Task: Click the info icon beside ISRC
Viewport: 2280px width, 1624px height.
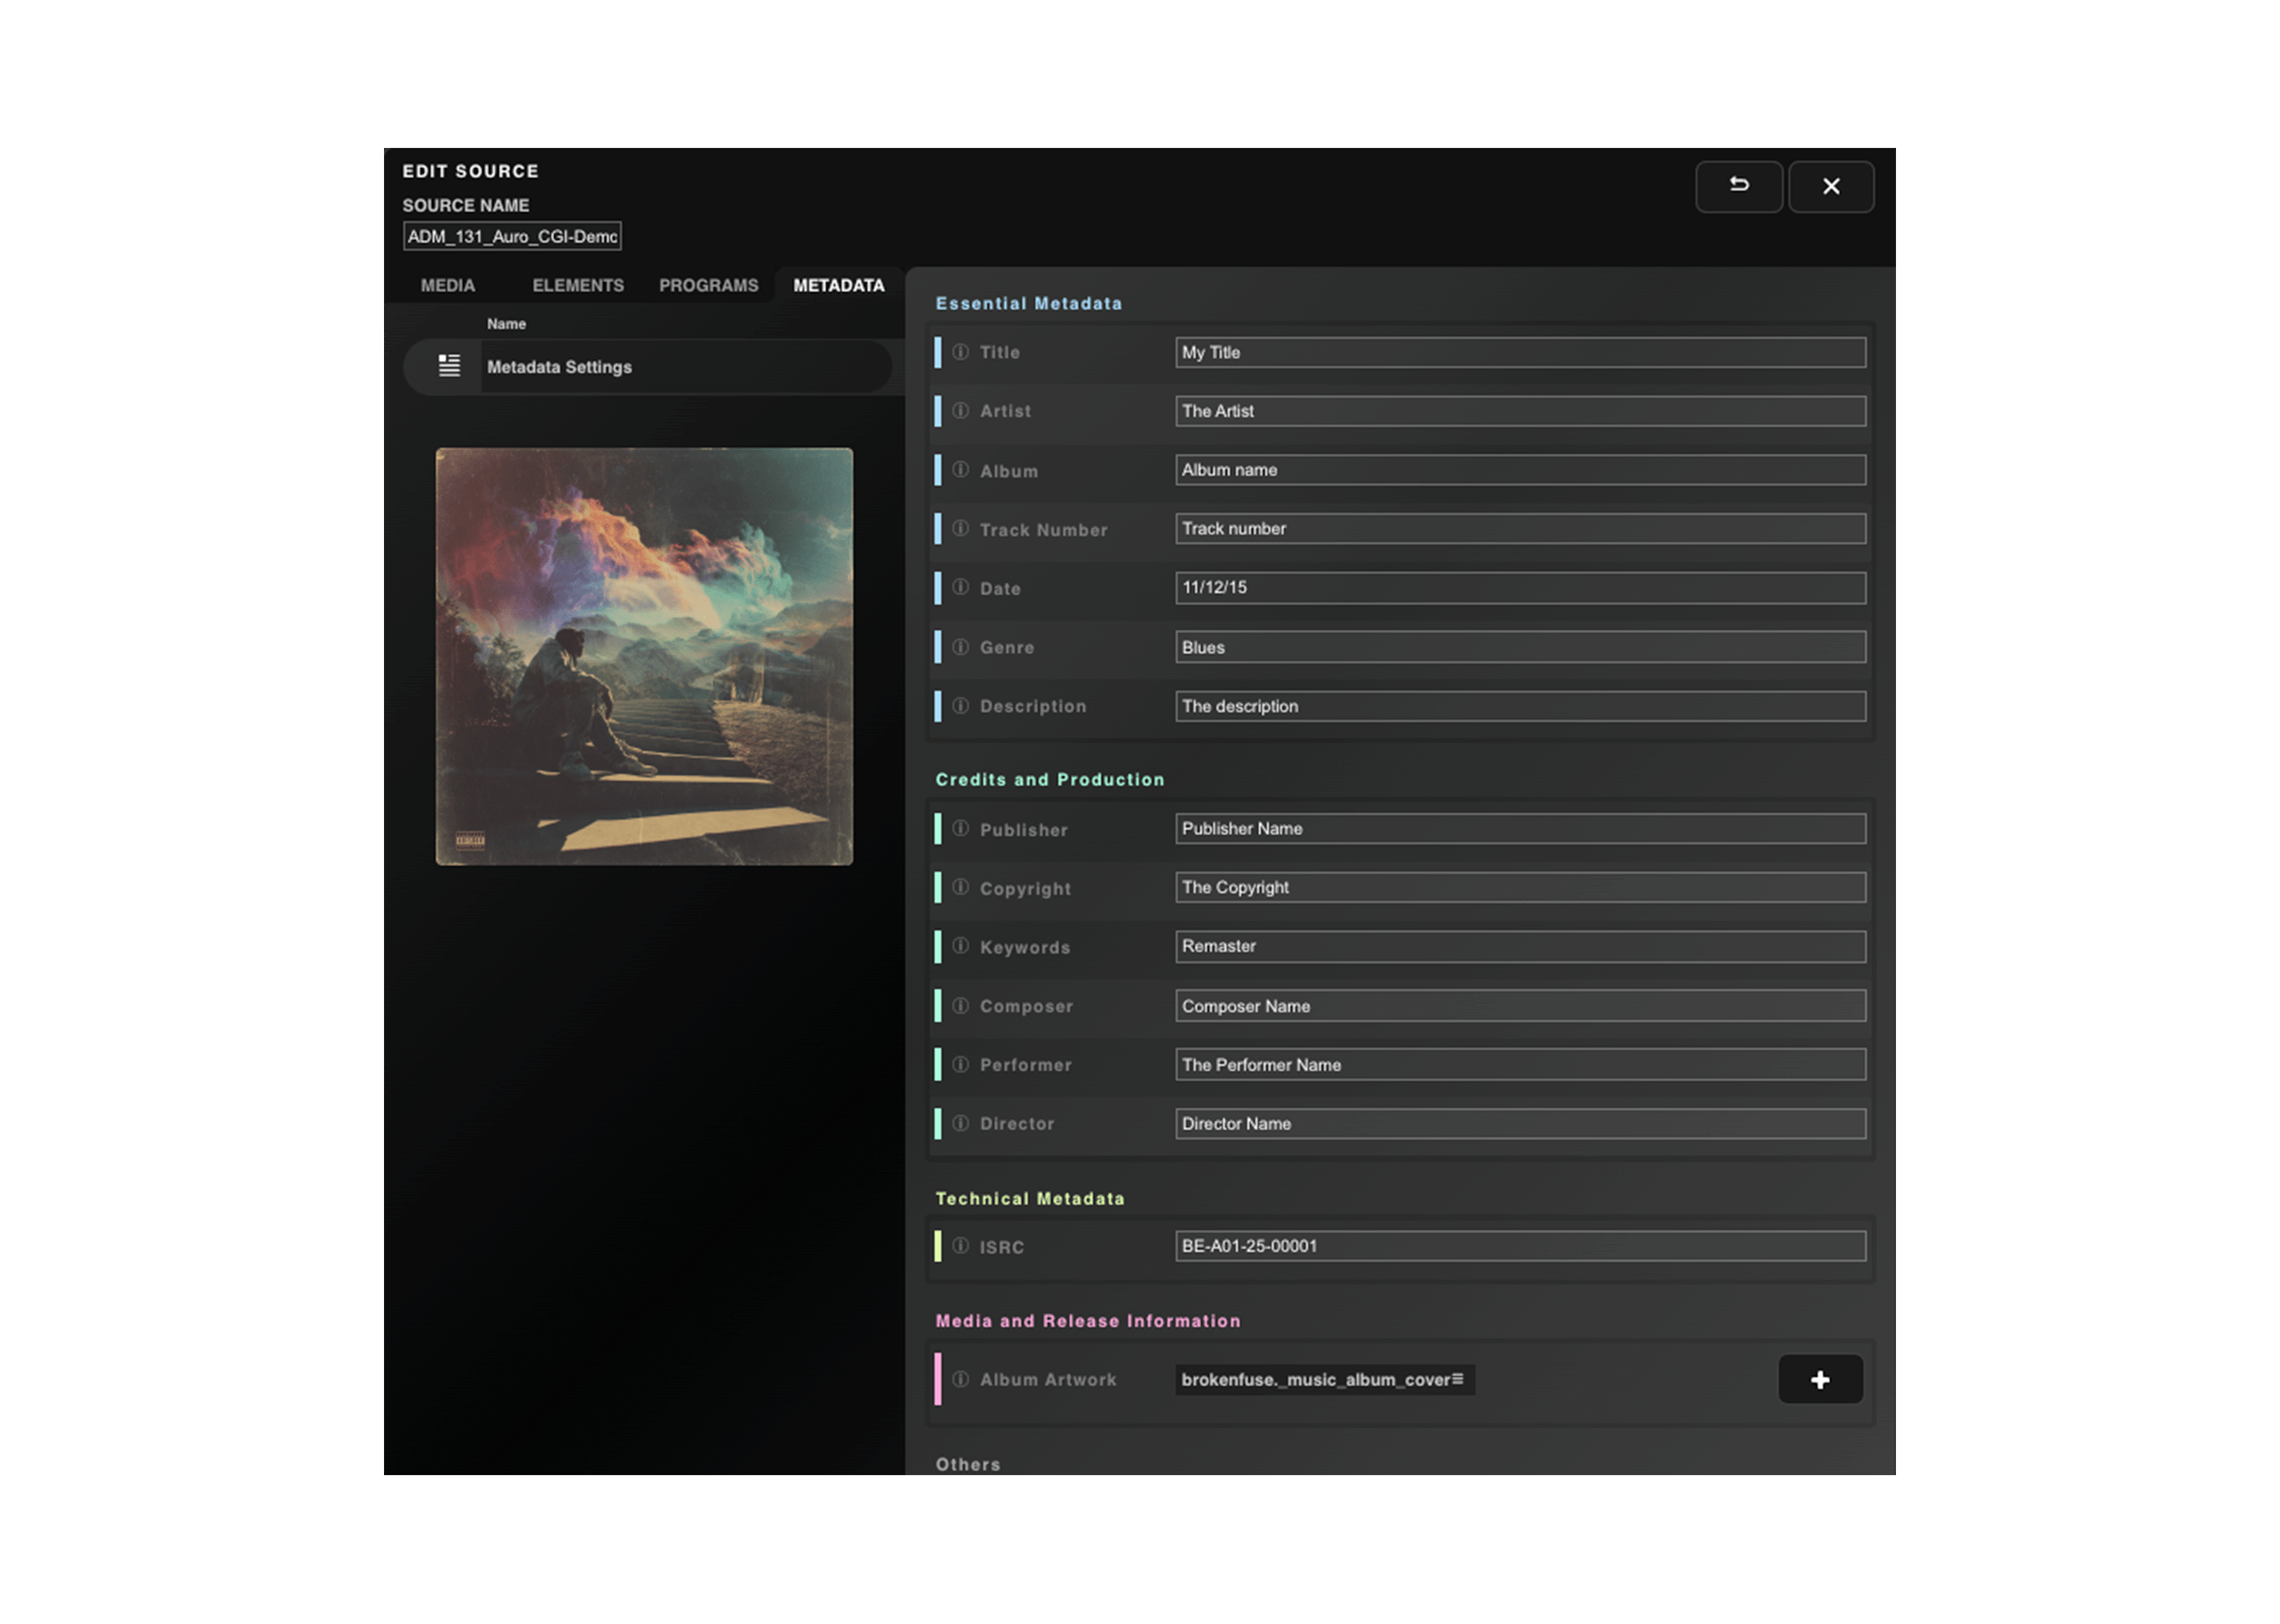Action: pyautogui.click(x=960, y=1245)
